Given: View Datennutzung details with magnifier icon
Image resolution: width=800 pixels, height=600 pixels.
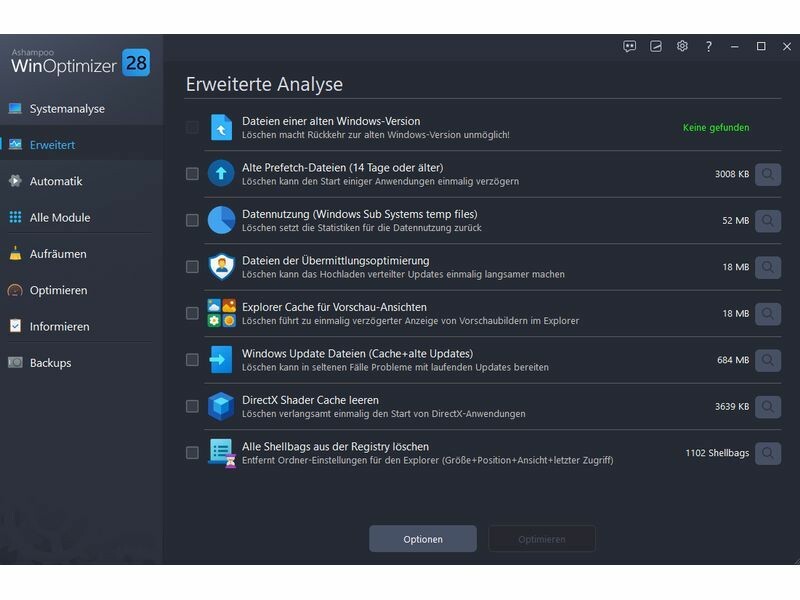Looking at the screenshot, I should (767, 220).
